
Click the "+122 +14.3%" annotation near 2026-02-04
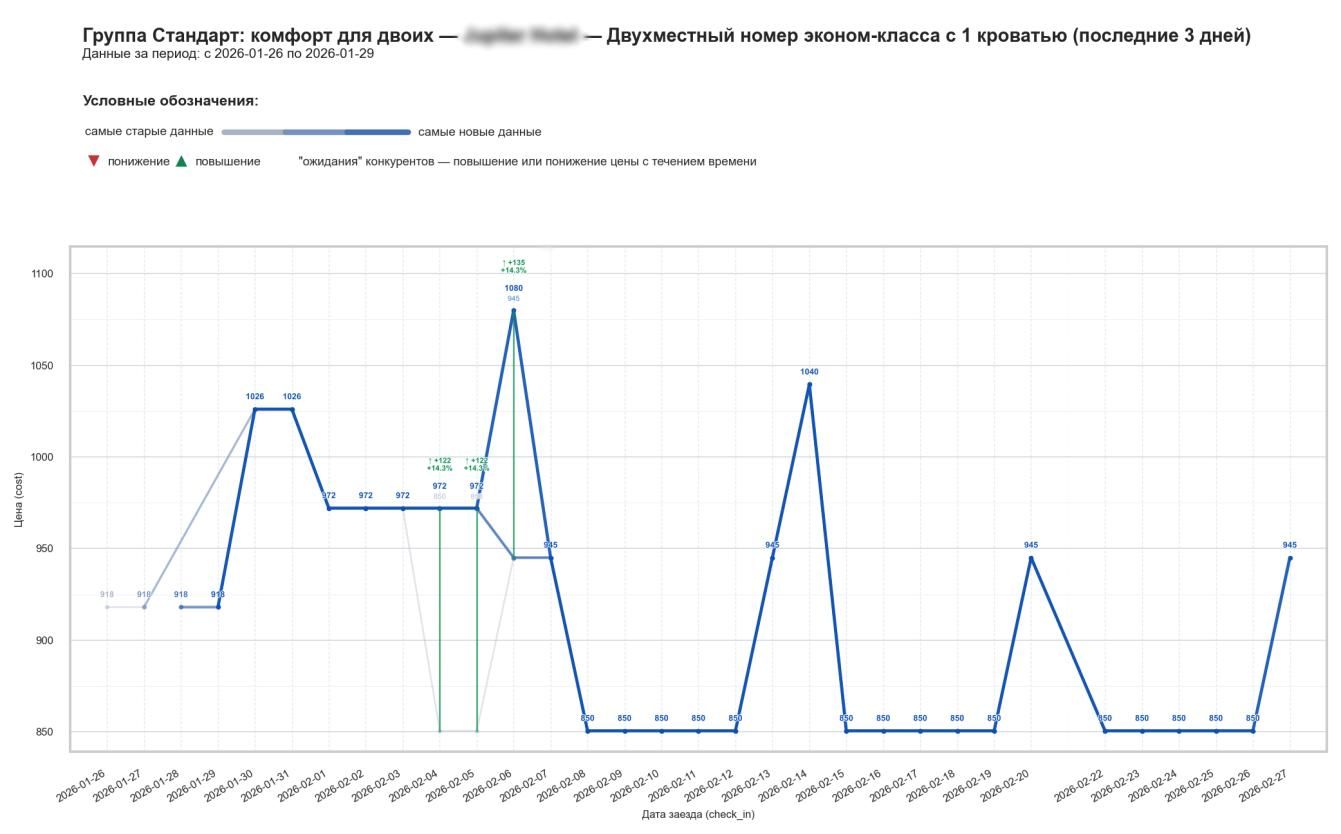tap(439, 464)
